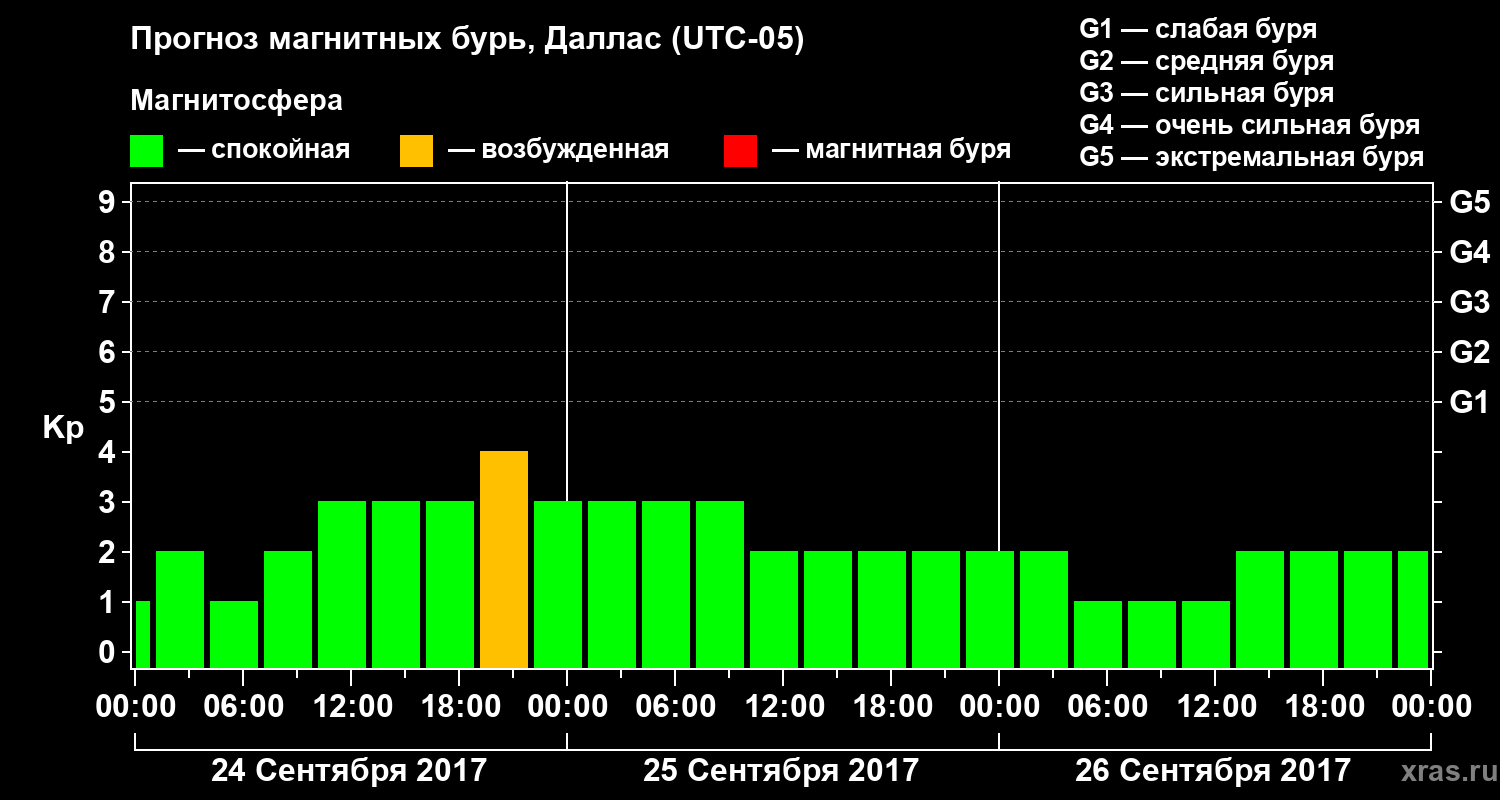Click the G3 label on the right axis
1500x800 pixels.
tap(1470, 302)
